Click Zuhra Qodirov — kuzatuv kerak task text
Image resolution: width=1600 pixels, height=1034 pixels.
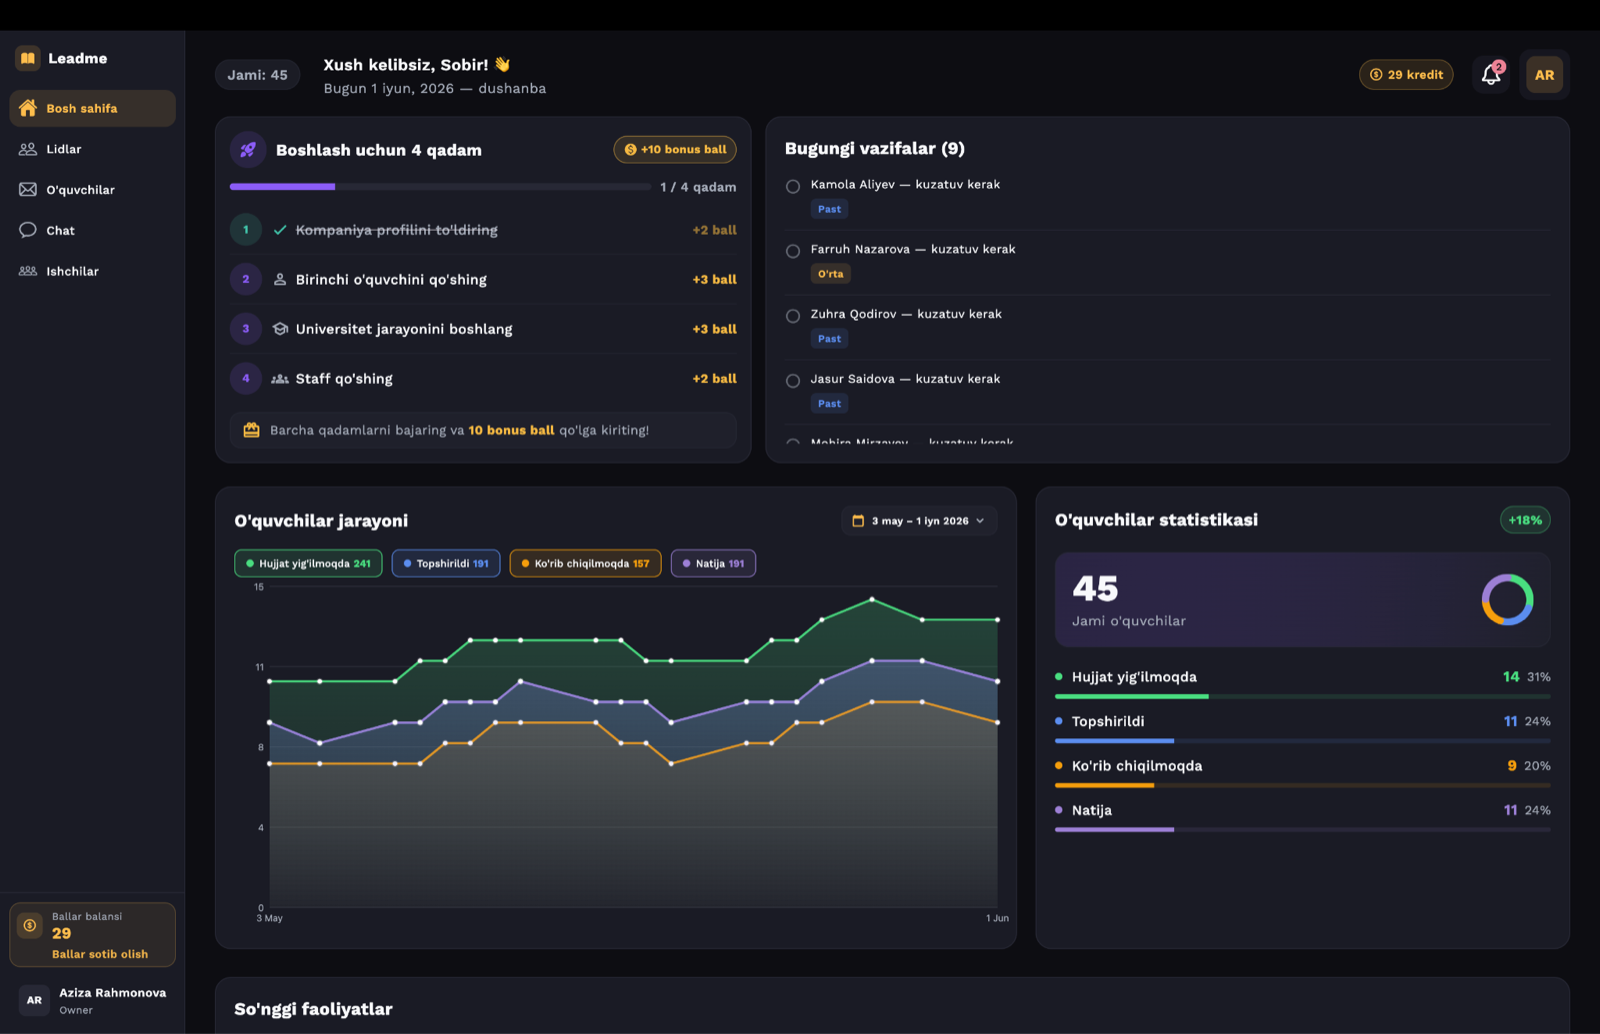point(906,314)
